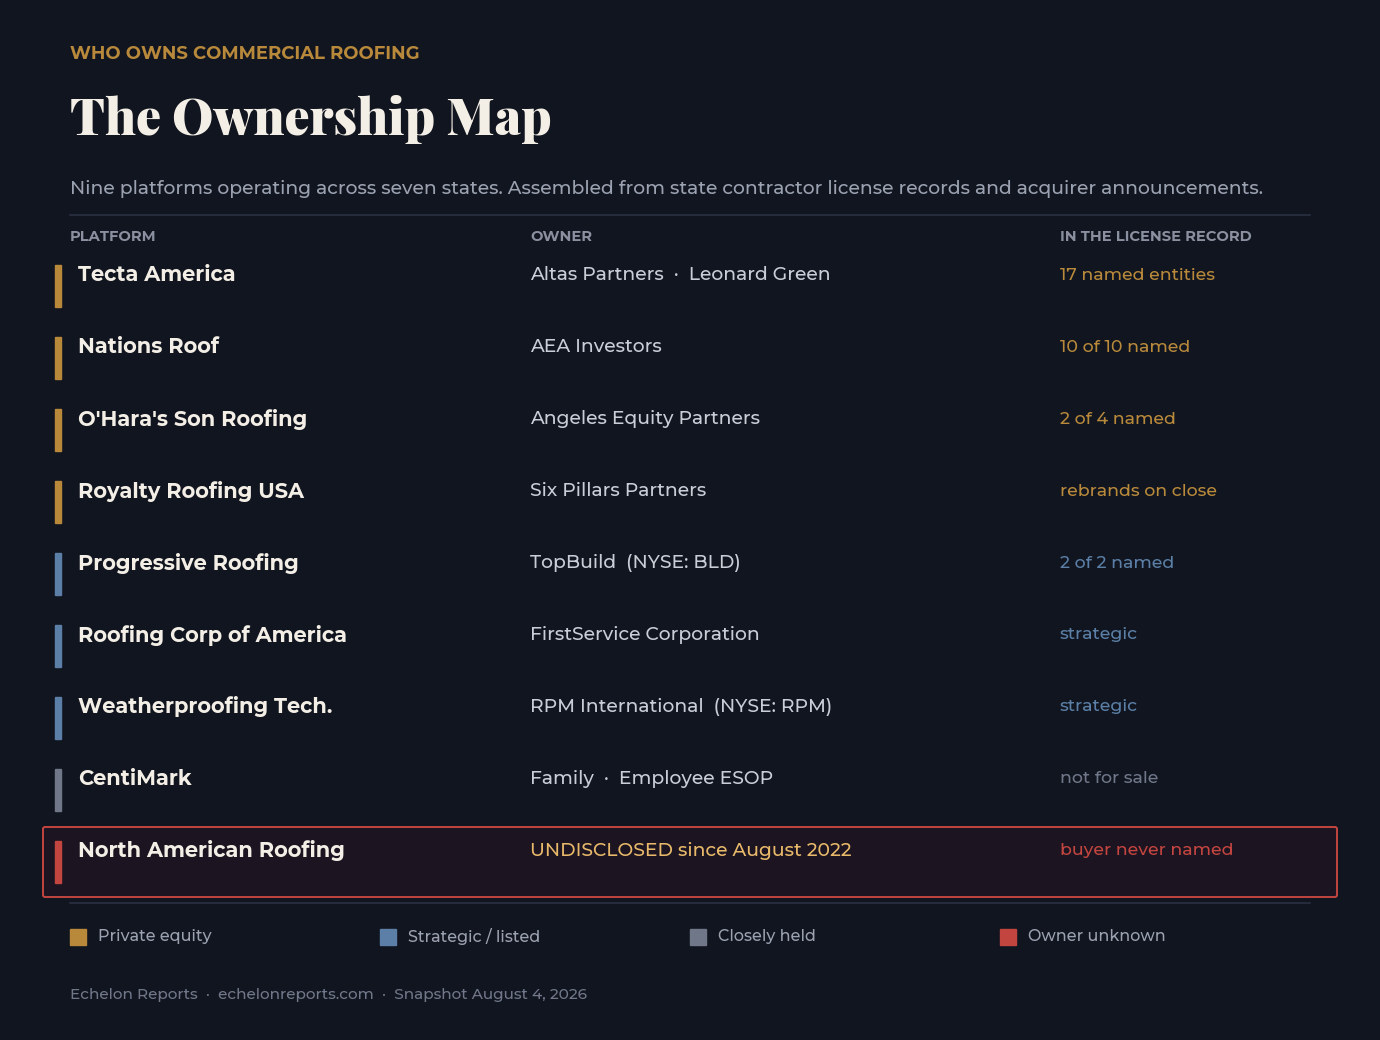Click The Ownership Map title
The height and width of the screenshot is (1040, 1380).
310,118
